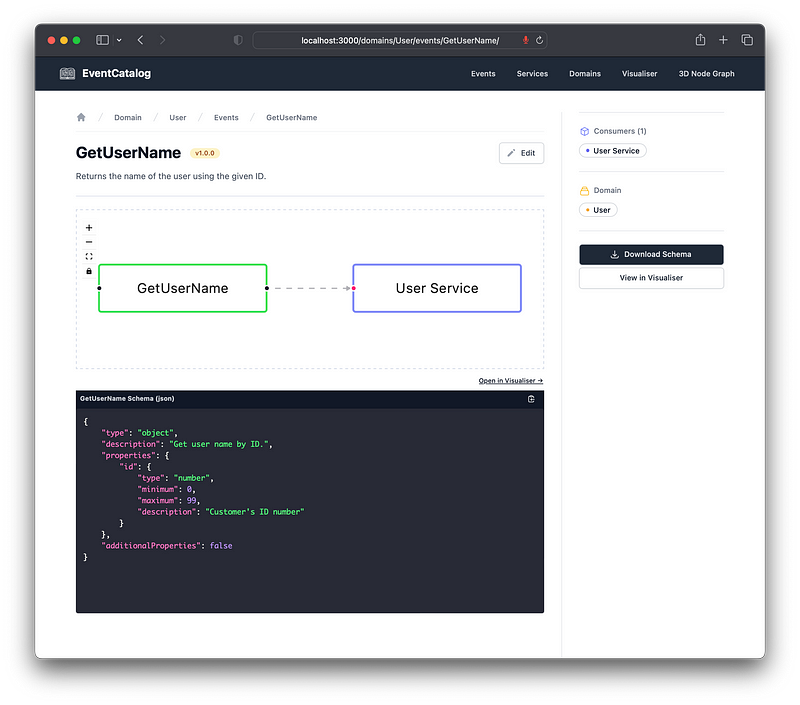Image resolution: width=800 pixels, height=705 pixels.
Task: Zoom out on the node diagram
Action: 89,242
